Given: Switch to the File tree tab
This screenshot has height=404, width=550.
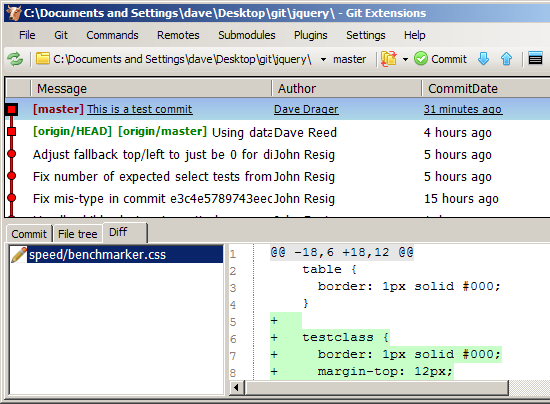Looking at the screenshot, I should tap(78, 234).
